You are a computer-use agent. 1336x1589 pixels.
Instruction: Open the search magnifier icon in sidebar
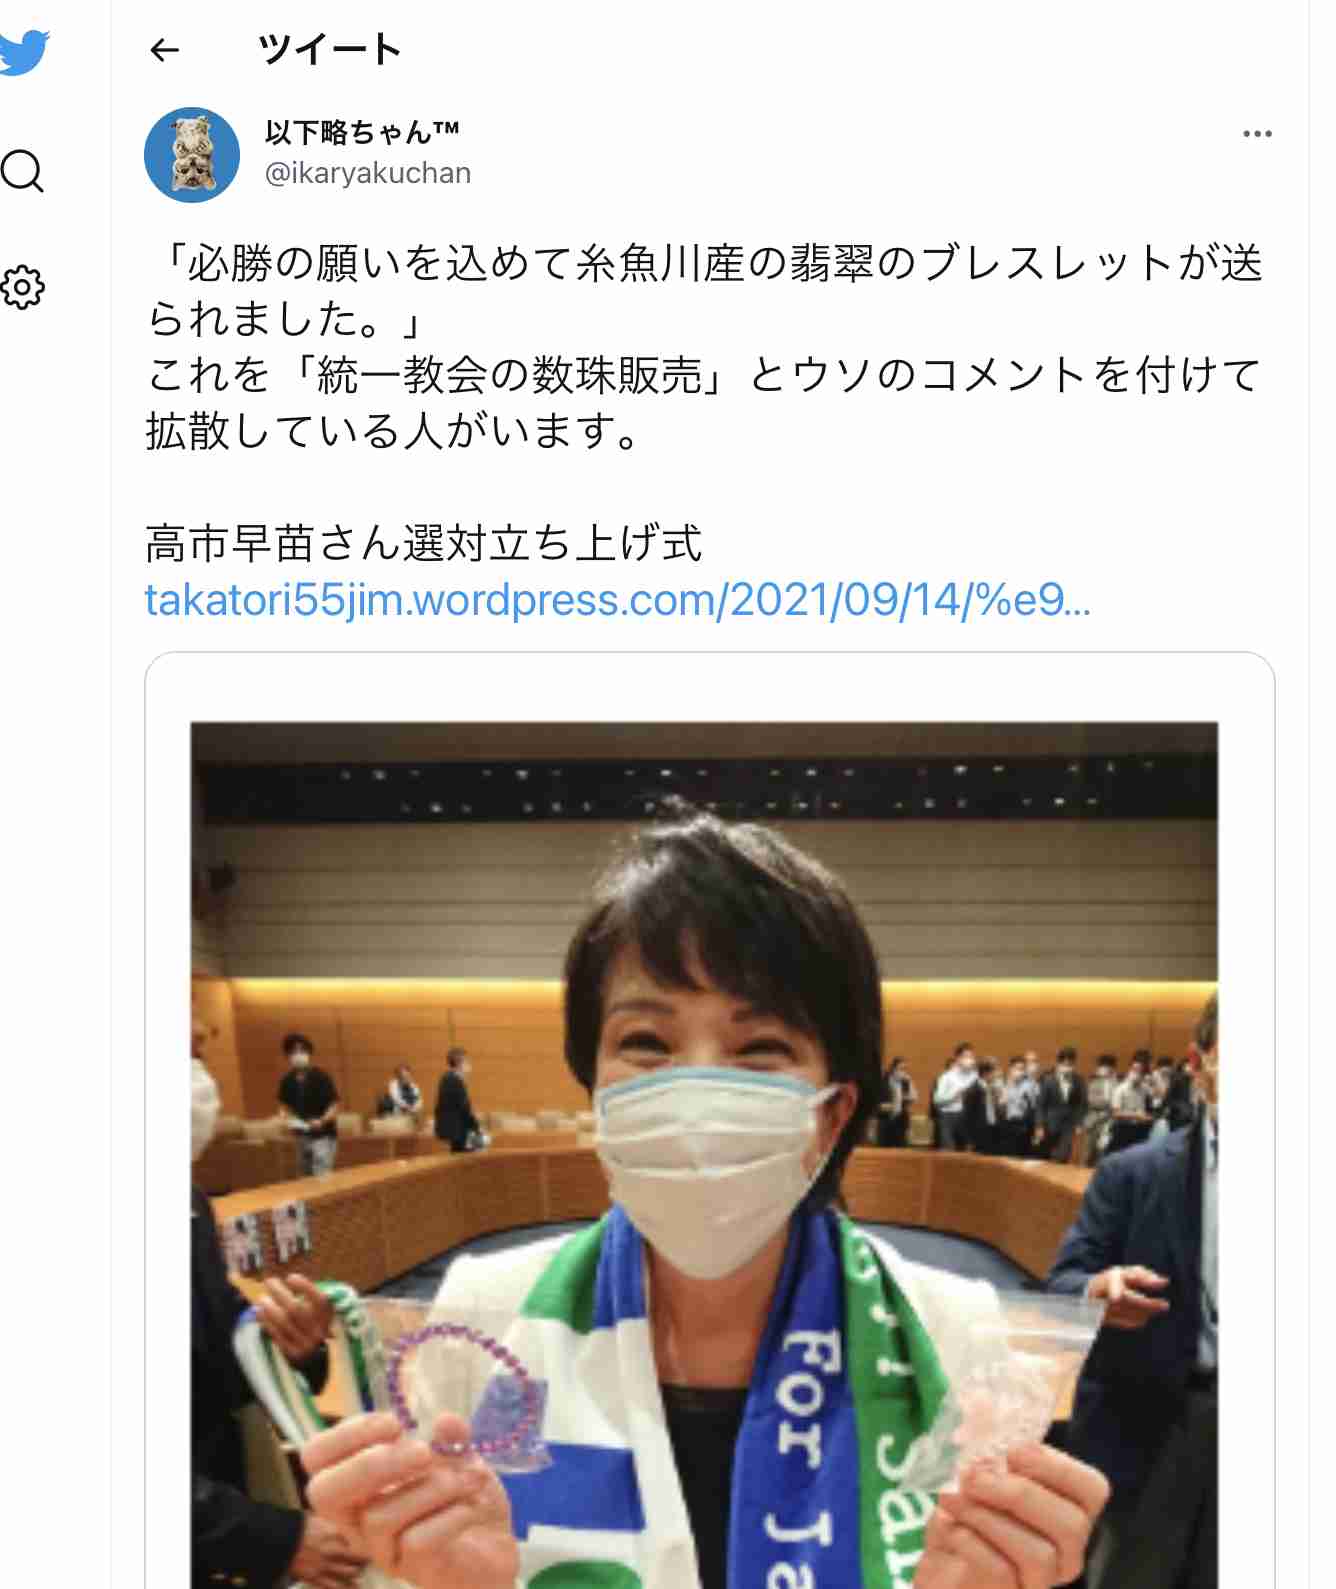click(x=22, y=170)
